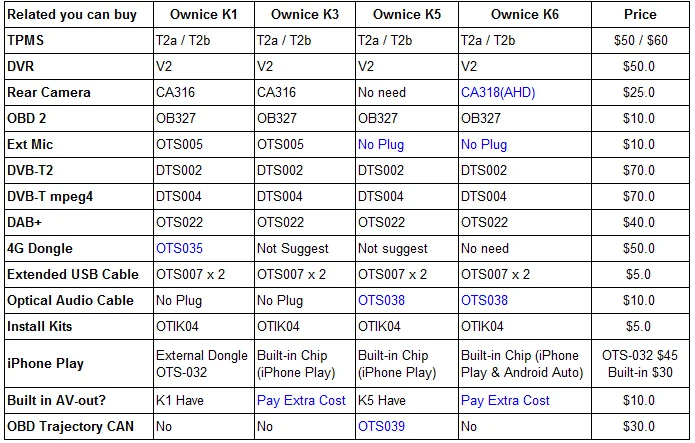The image size is (695, 443).
Task: Open the CA318(AHD) rear camera link
Action: [498, 93]
